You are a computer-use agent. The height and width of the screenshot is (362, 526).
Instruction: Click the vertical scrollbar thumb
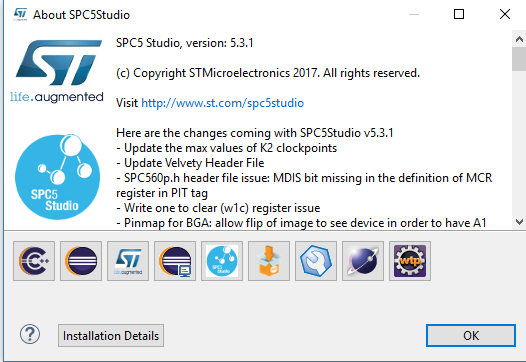point(519,59)
